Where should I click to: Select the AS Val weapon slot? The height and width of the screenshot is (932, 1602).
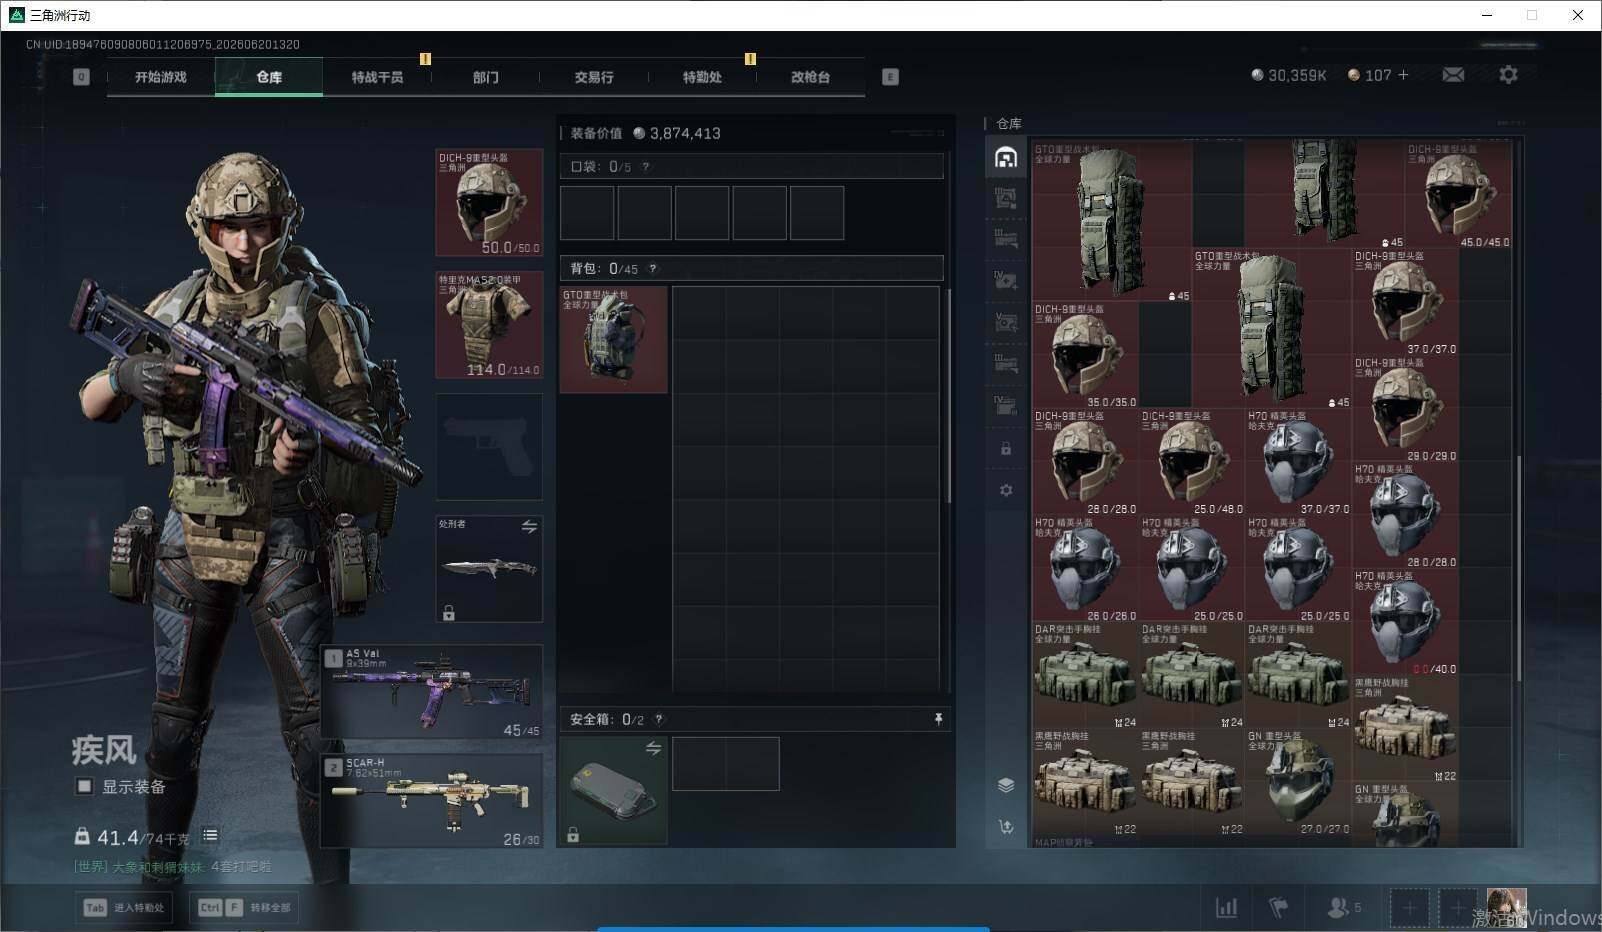click(432, 692)
